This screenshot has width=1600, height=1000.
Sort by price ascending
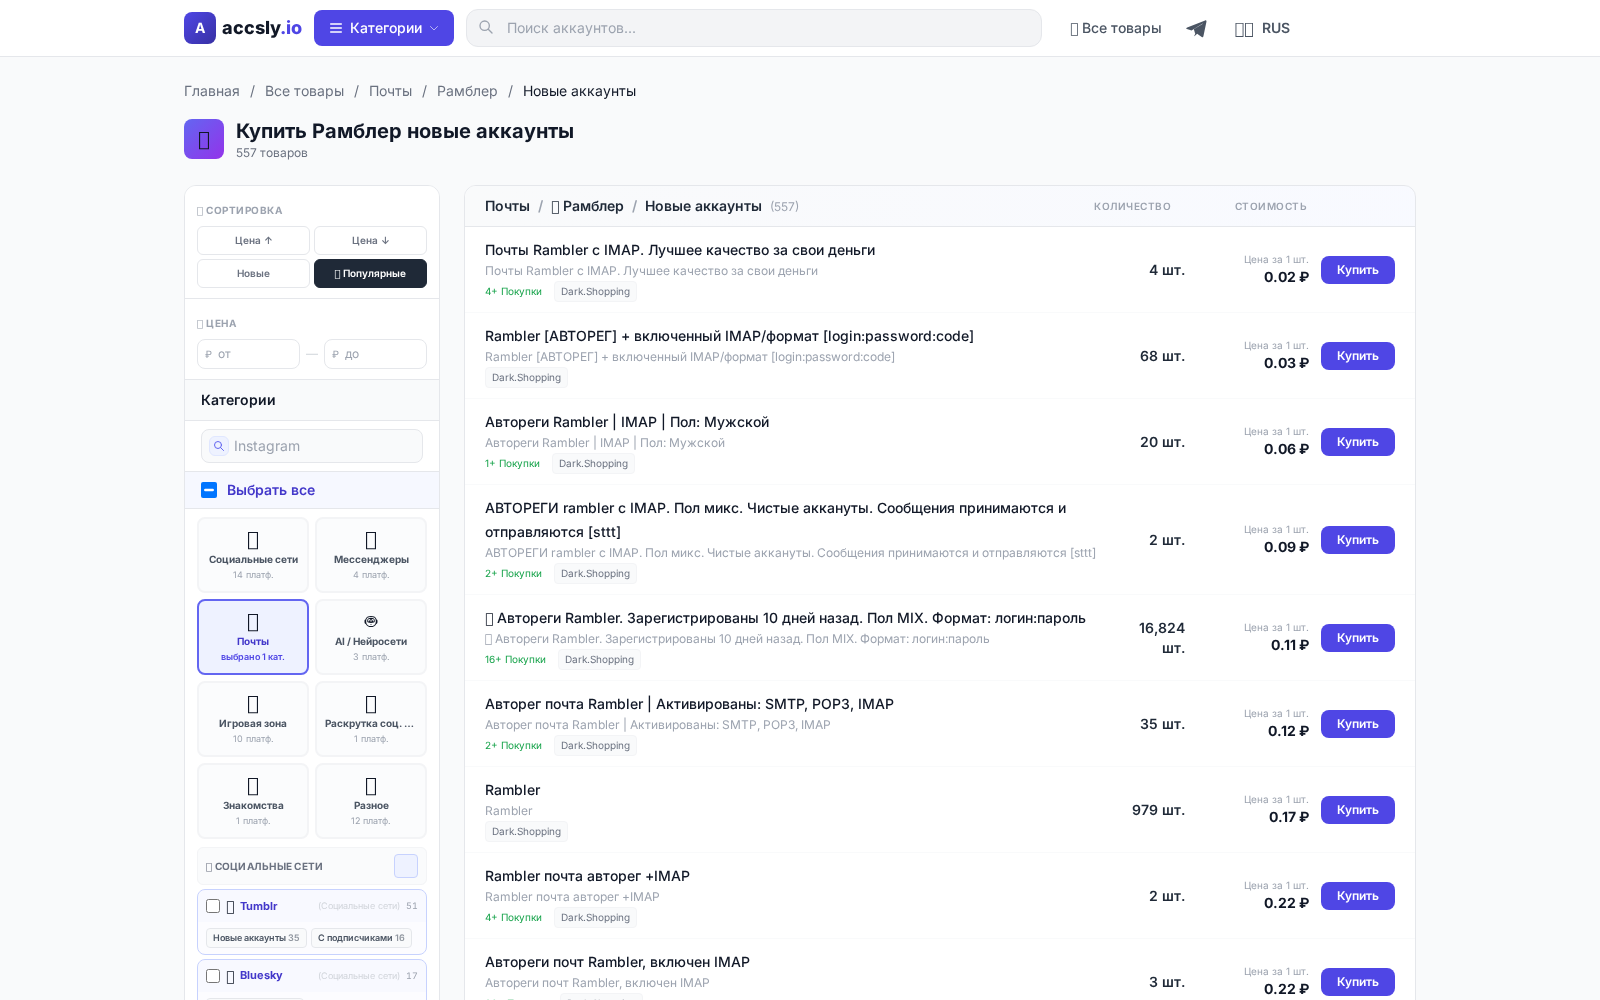pyautogui.click(x=253, y=240)
